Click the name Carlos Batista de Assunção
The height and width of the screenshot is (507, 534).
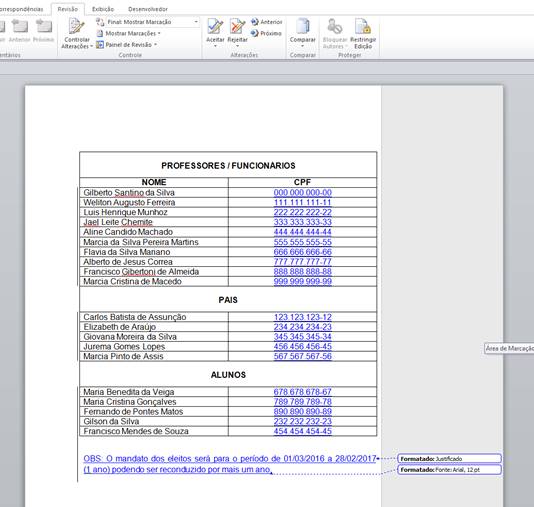[x=135, y=317]
